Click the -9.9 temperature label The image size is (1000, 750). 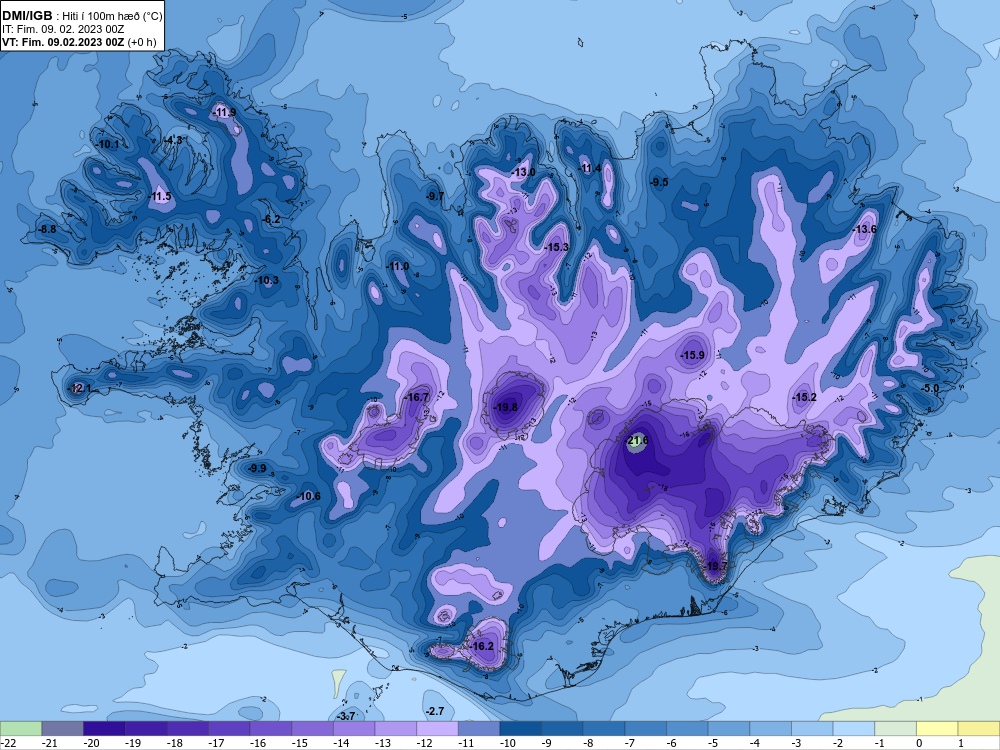click(257, 469)
